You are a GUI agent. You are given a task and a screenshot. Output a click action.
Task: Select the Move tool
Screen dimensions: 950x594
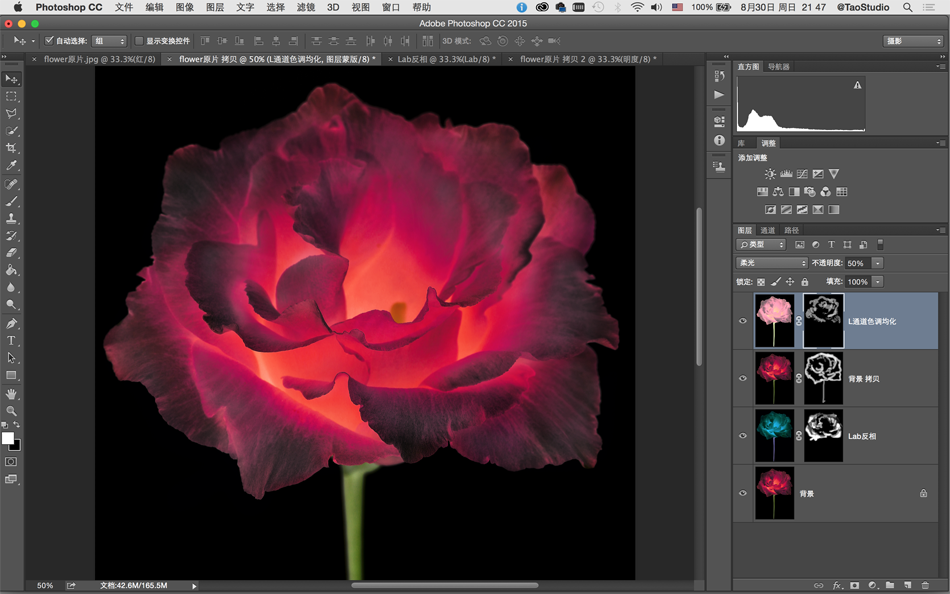click(12, 79)
